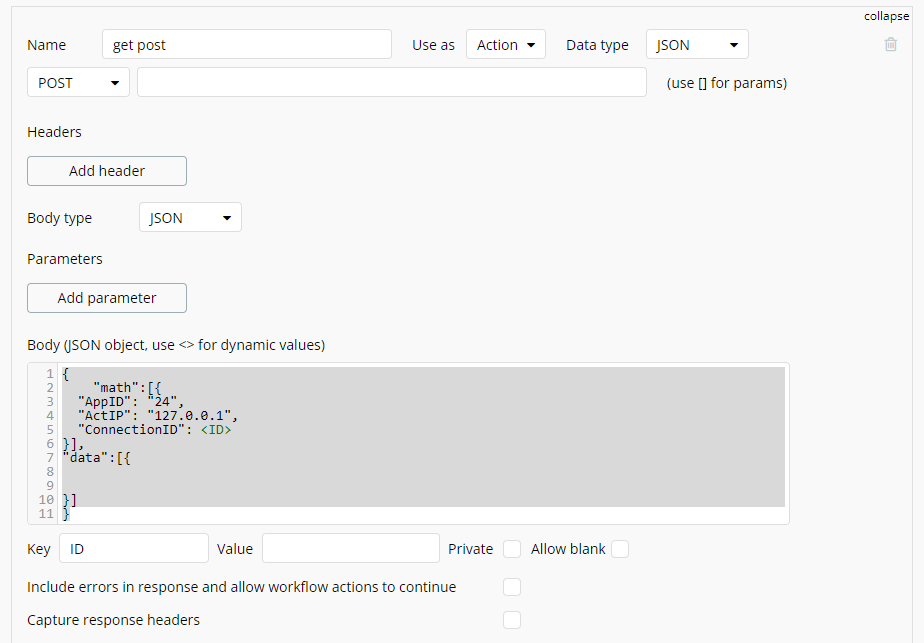This screenshot has height=643, width=924.
Task: Open the Data type JSON dropdown
Action: 696,44
